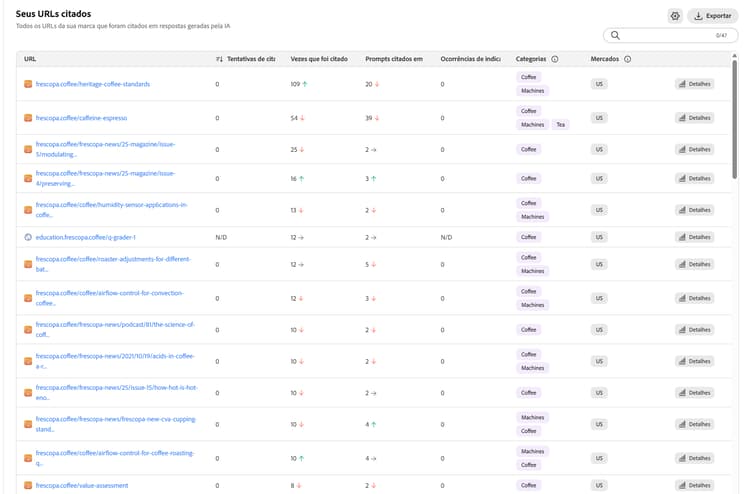Image resolution: width=750 pixels, height=494 pixels.
Task: Open Detalhes for the-science-of podcast row
Action: [695, 330]
